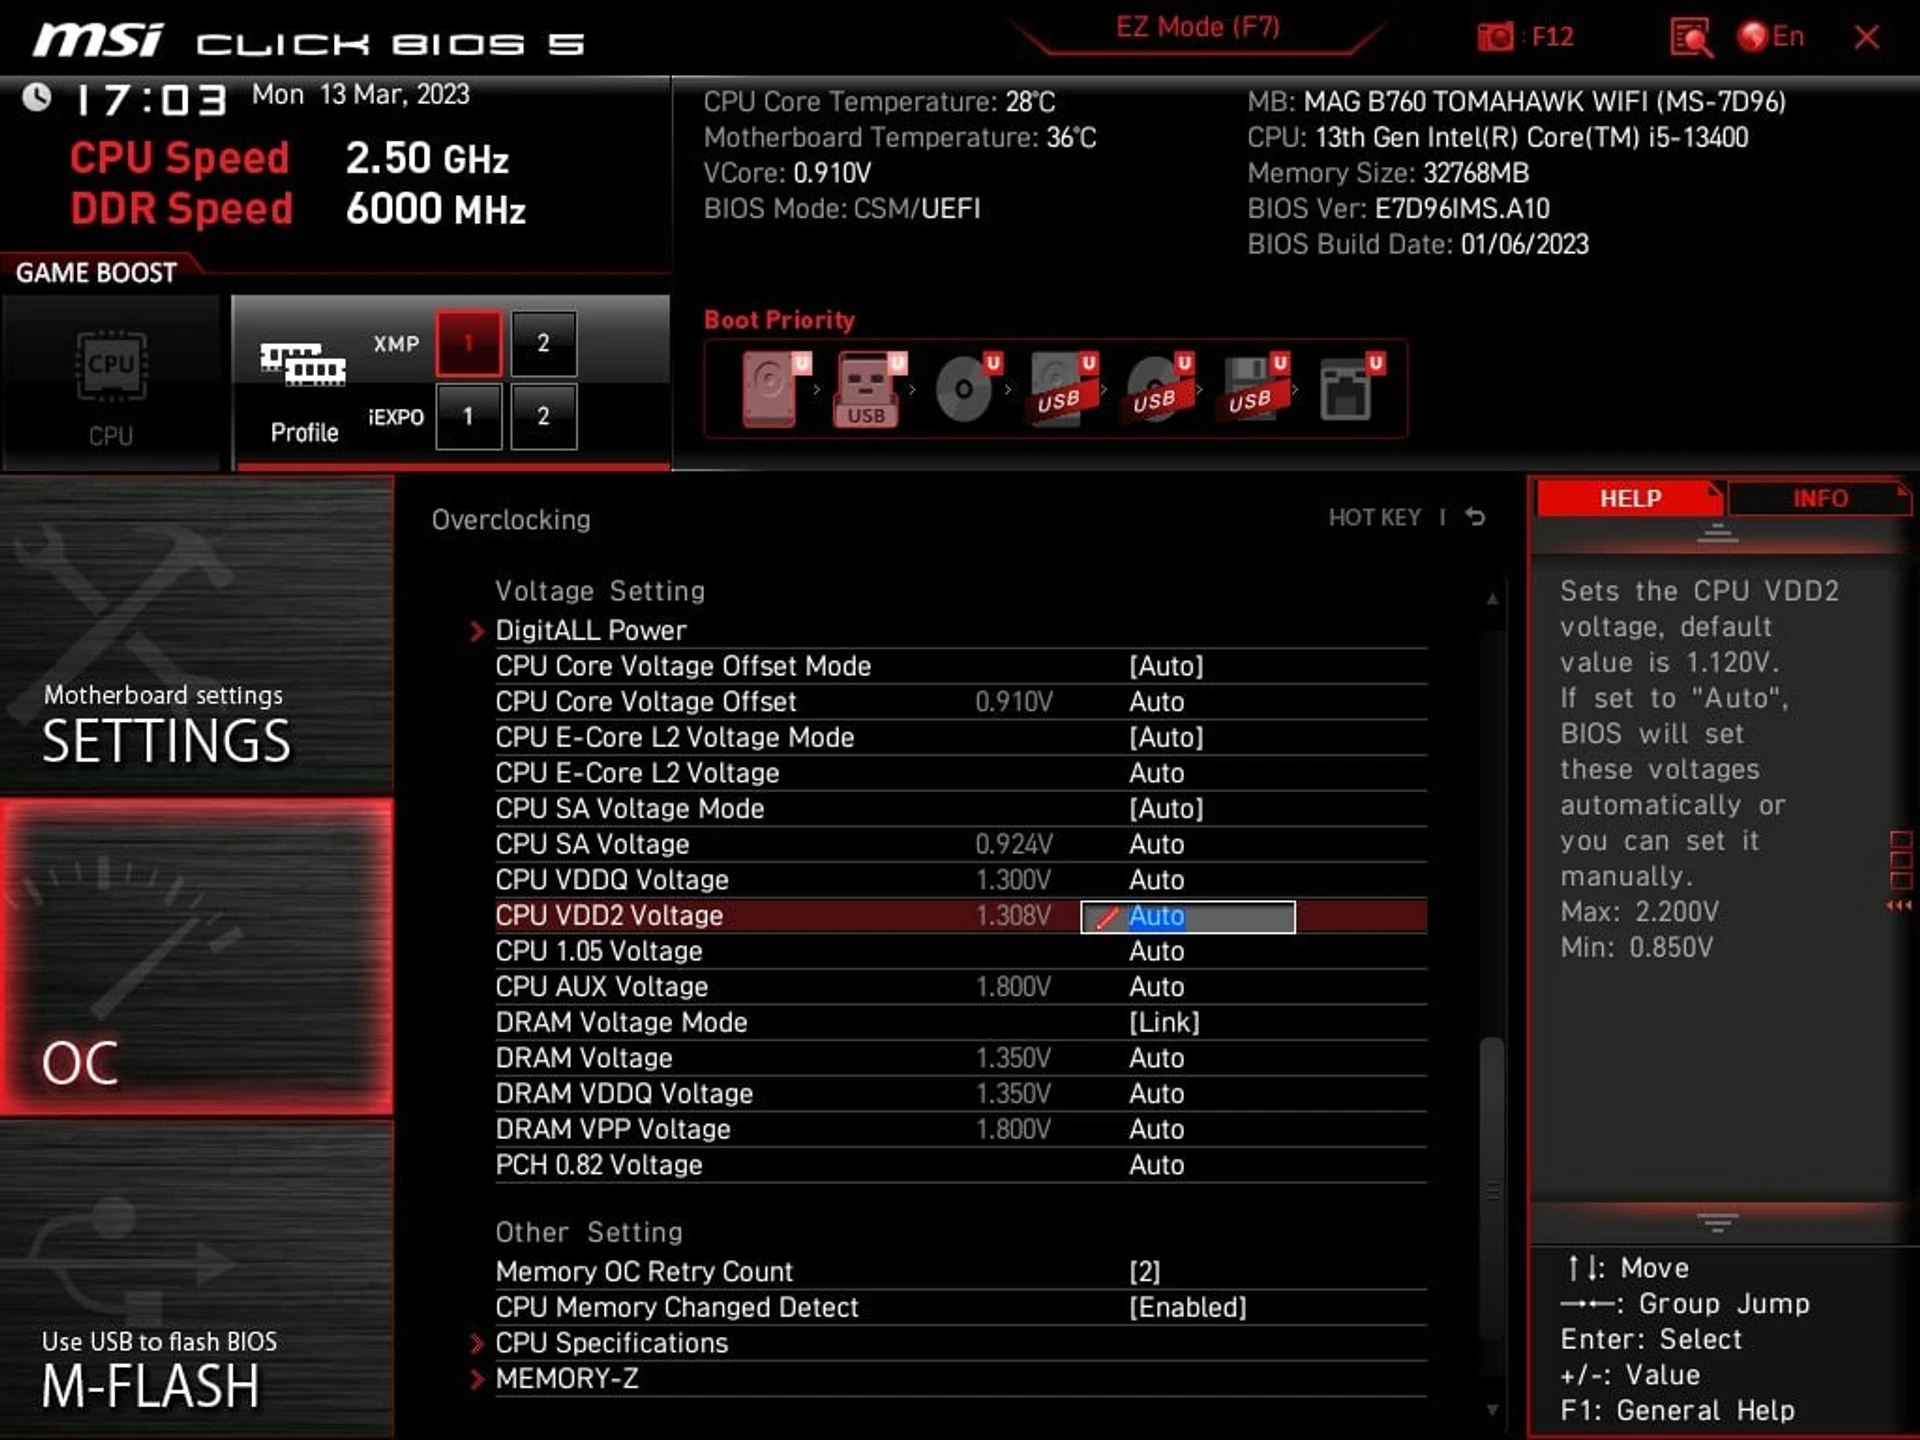This screenshot has height=1440, width=1920.
Task: Click the back arrow next to HOT KEY
Action: click(x=1475, y=517)
